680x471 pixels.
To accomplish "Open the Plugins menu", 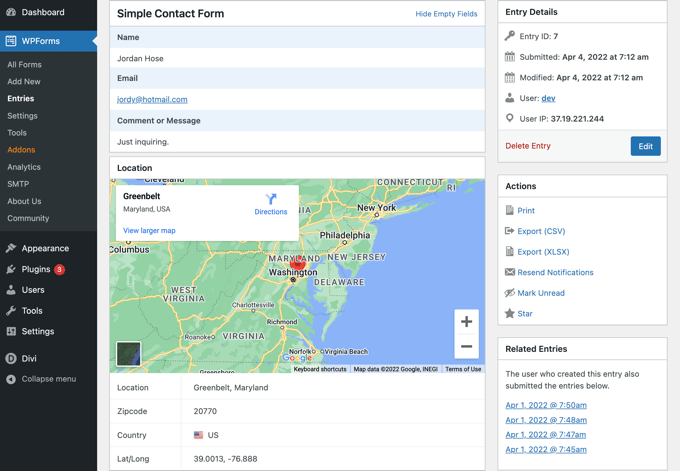I will [36, 269].
